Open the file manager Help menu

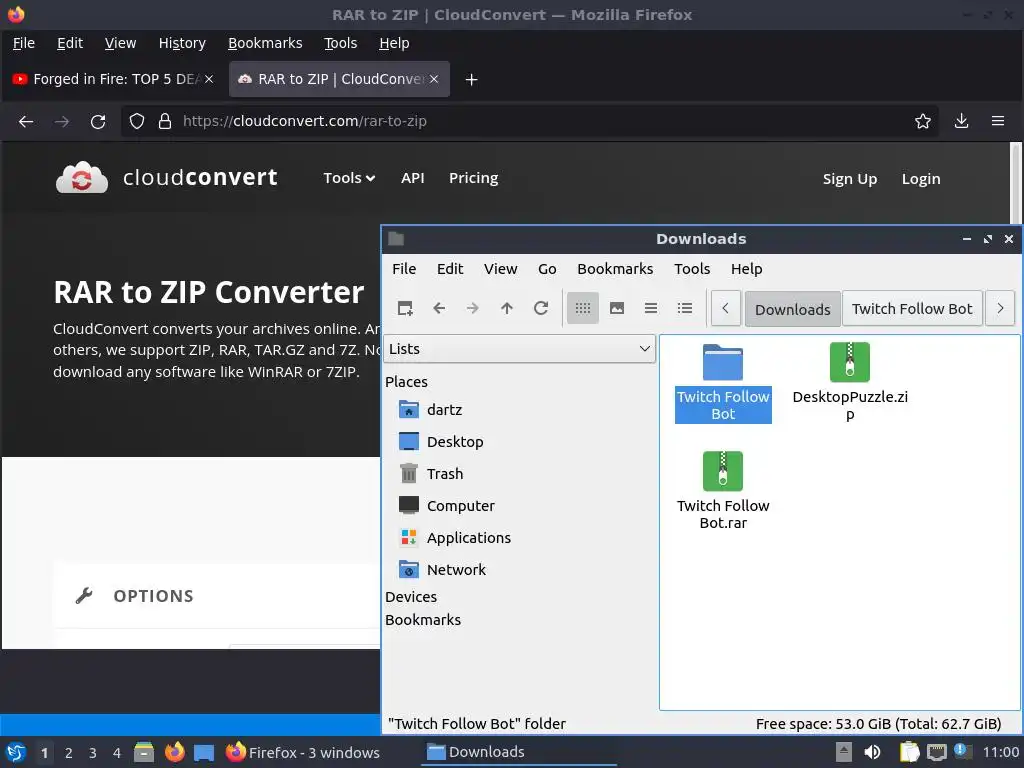[746, 269]
